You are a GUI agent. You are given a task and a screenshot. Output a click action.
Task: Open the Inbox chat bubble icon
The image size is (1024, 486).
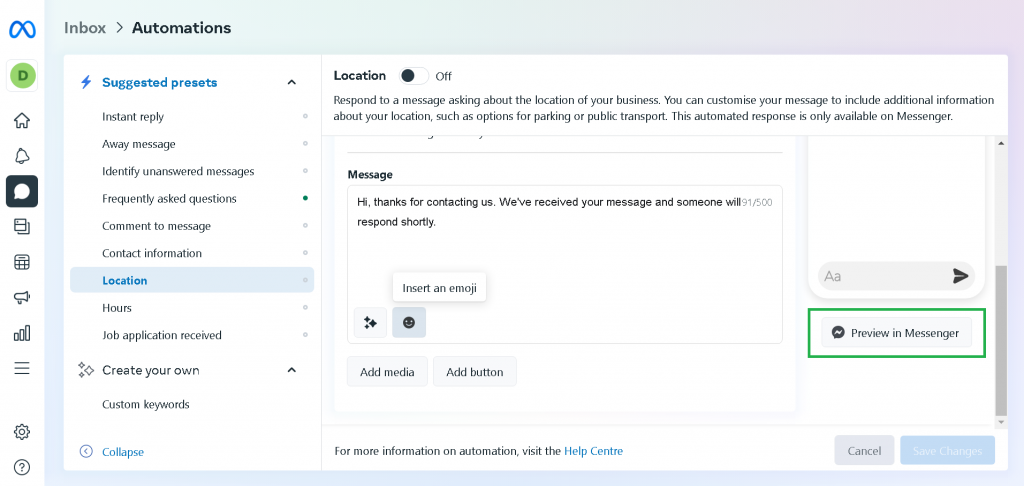pos(22,191)
